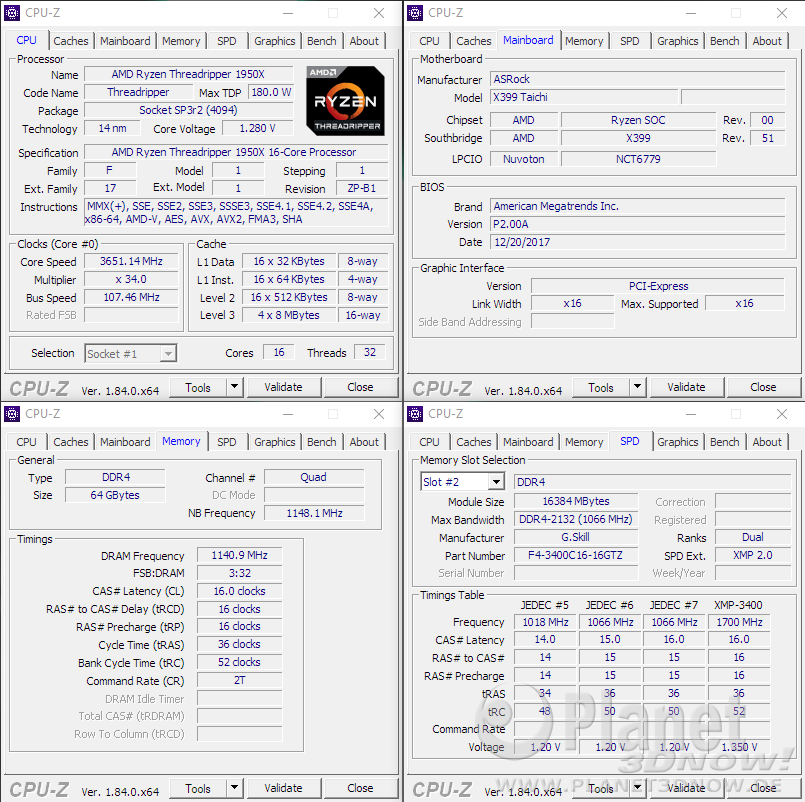Click CPU-Z app icon in Mainboard window title
805x802 pixels.
click(x=415, y=13)
